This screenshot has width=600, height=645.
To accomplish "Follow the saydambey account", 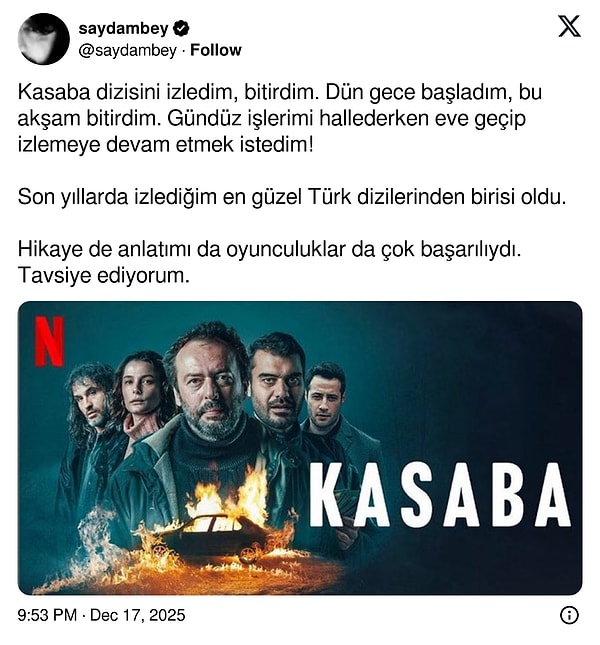I will 215,50.
